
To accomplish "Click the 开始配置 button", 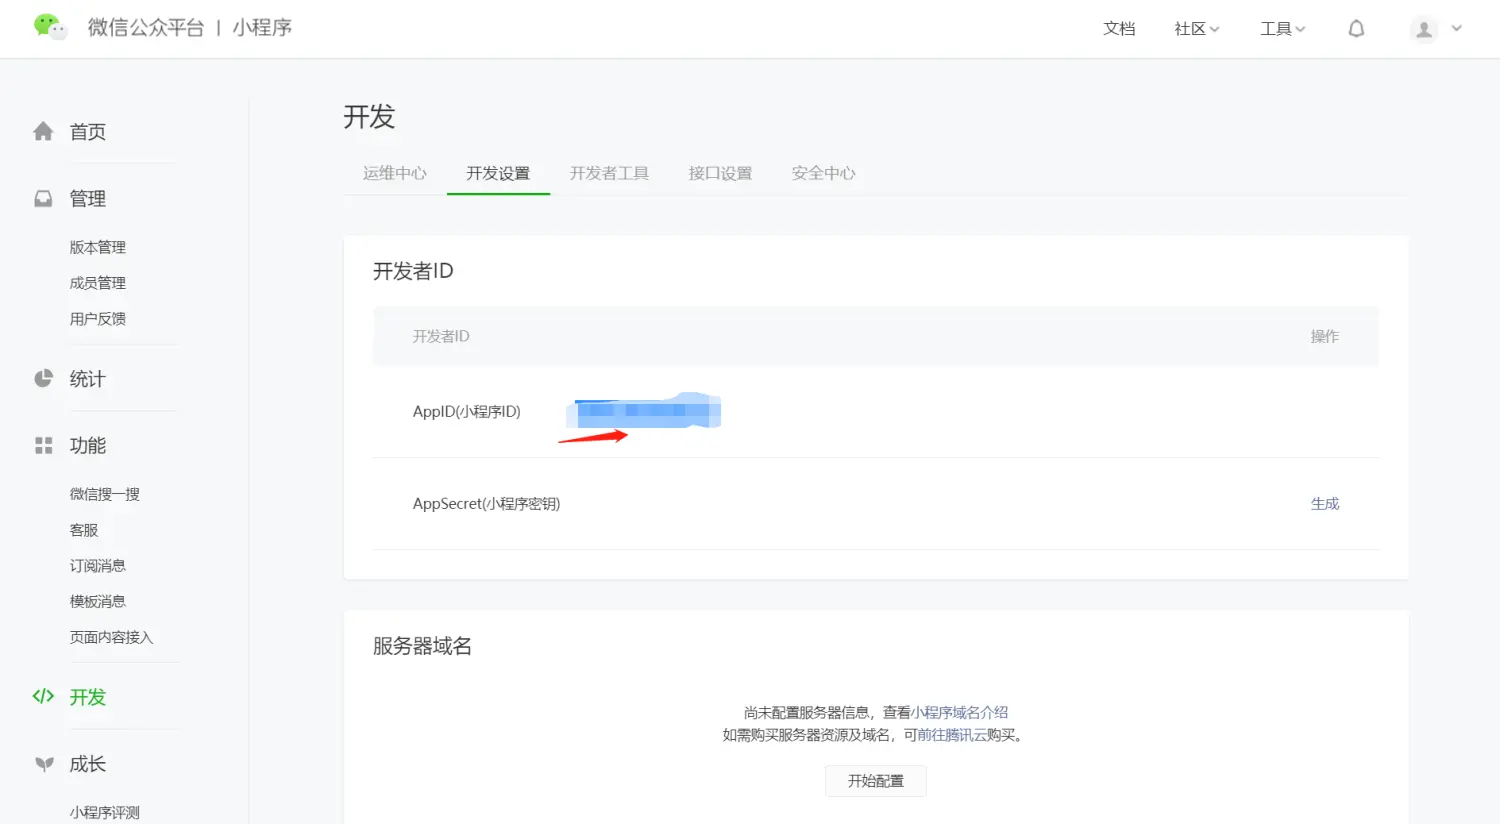I will tap(876, 781).
